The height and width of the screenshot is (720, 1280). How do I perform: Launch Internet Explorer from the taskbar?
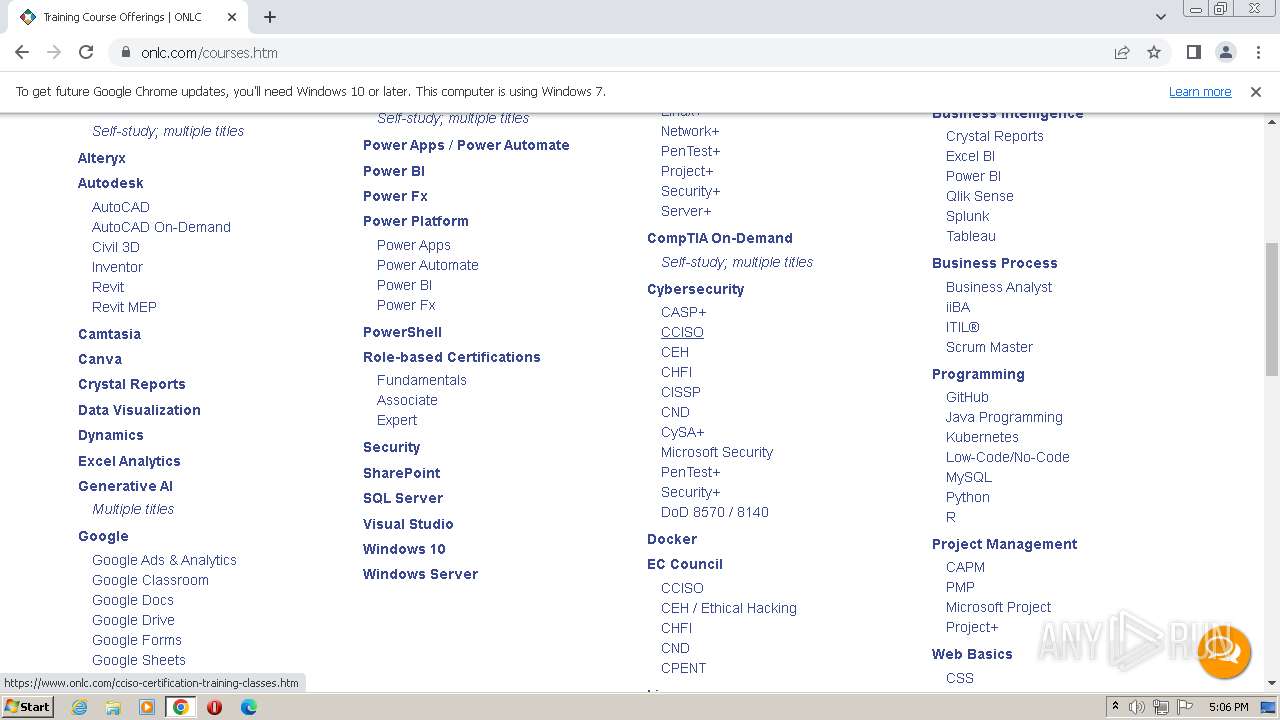click(x=79, y=707)
